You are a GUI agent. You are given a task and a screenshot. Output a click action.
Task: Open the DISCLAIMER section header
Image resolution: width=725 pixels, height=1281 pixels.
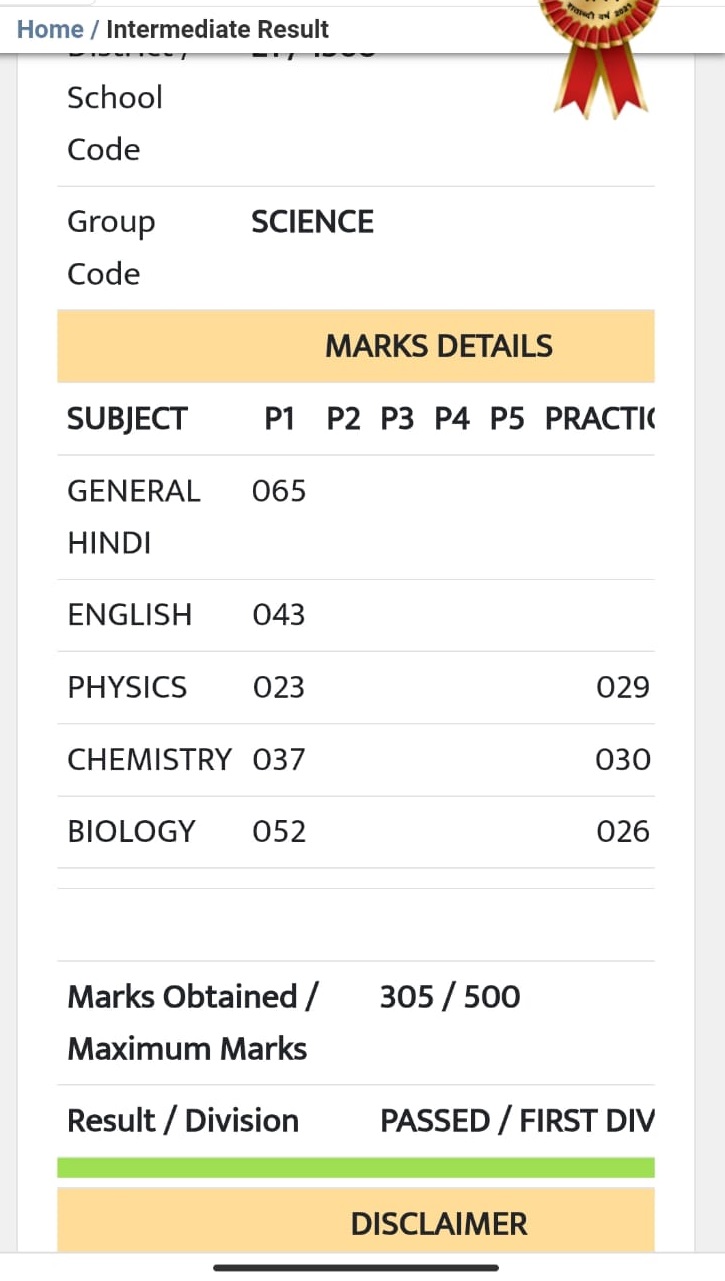coord(356,1220)
